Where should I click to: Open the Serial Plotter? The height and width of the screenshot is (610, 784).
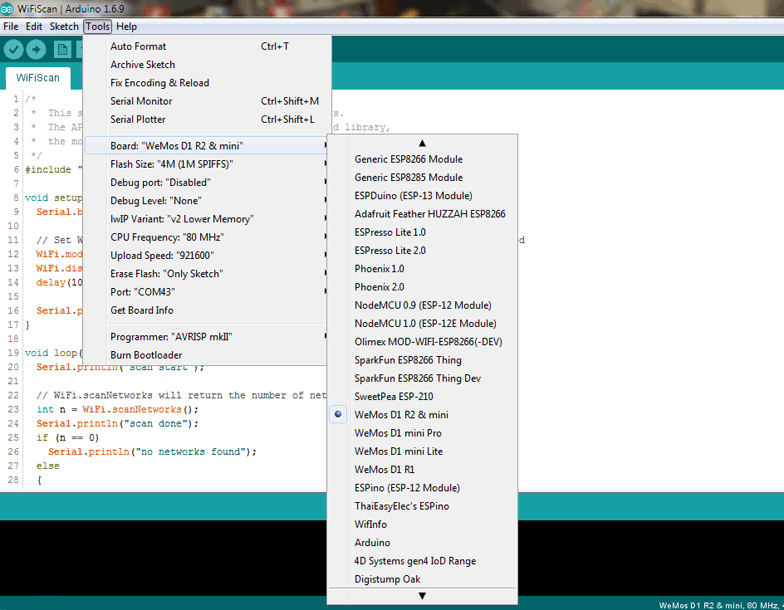click(x=208, y=119)
